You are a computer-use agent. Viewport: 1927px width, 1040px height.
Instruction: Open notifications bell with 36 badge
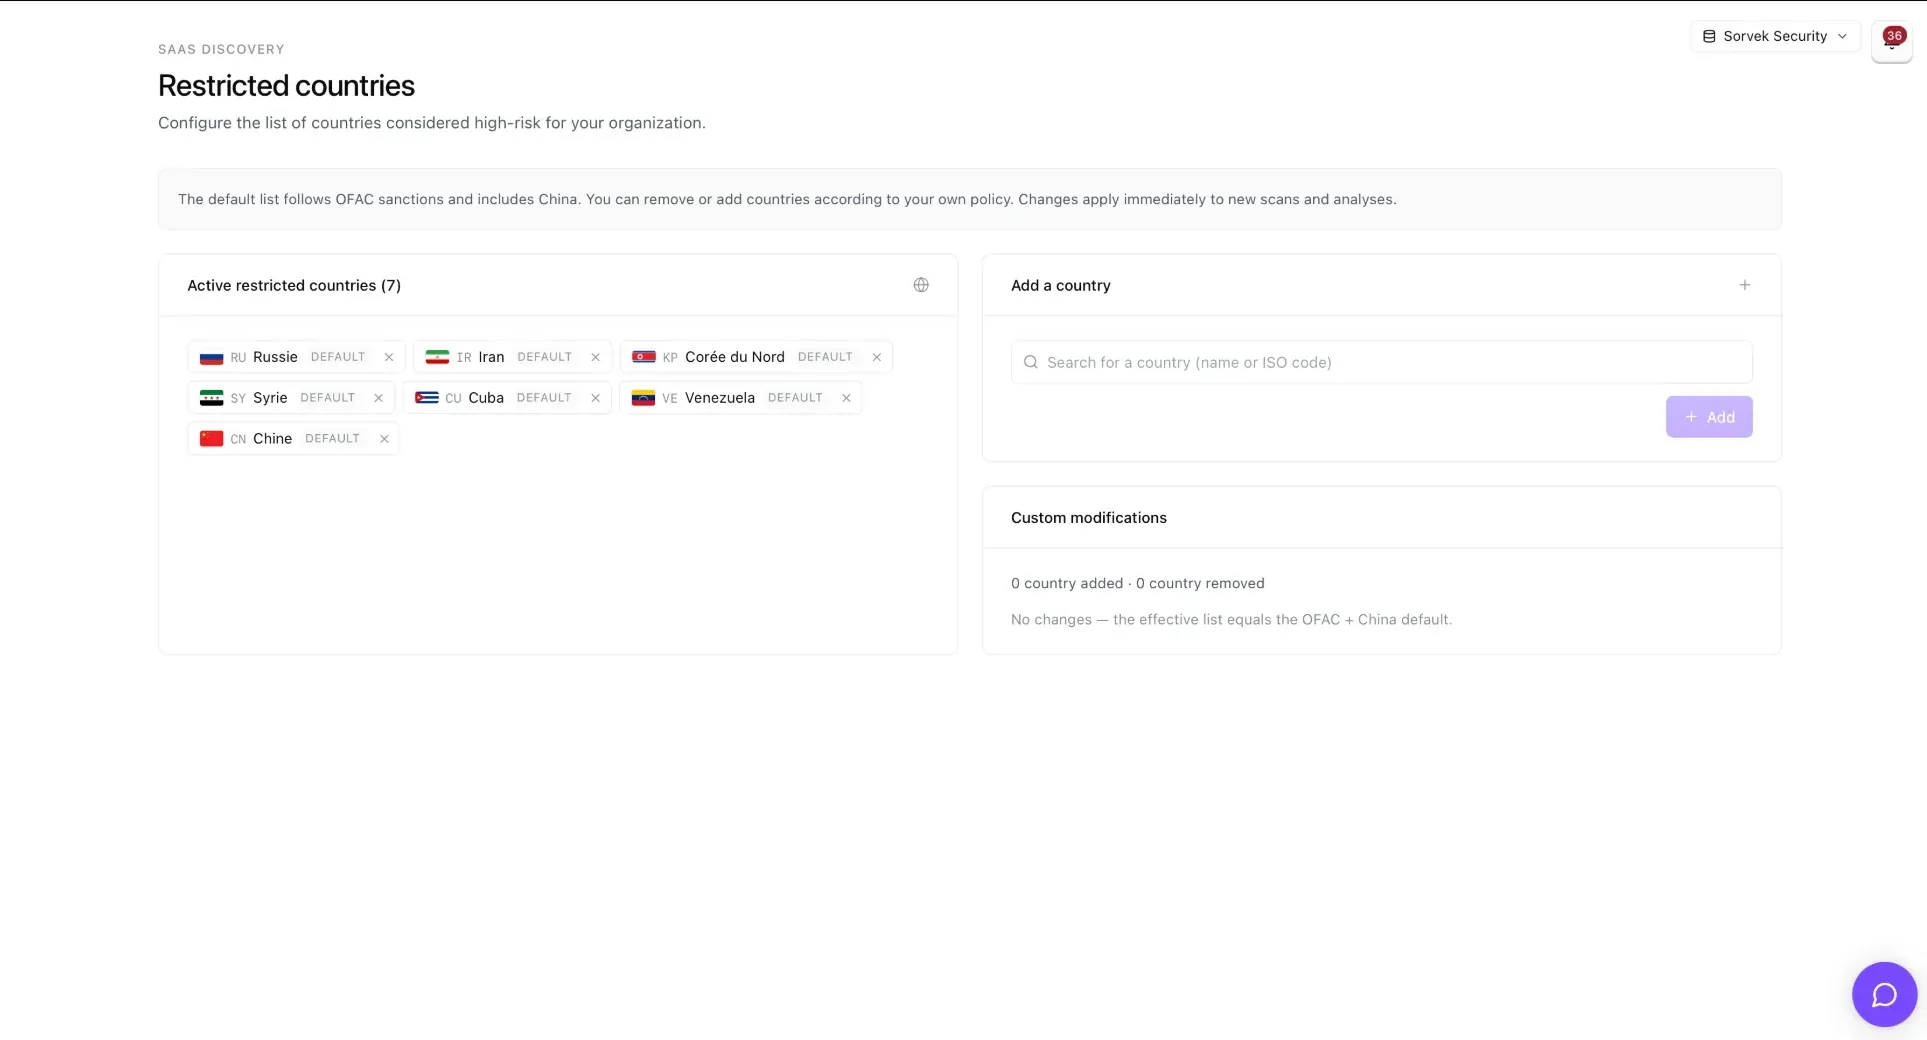click(1891, 41)
